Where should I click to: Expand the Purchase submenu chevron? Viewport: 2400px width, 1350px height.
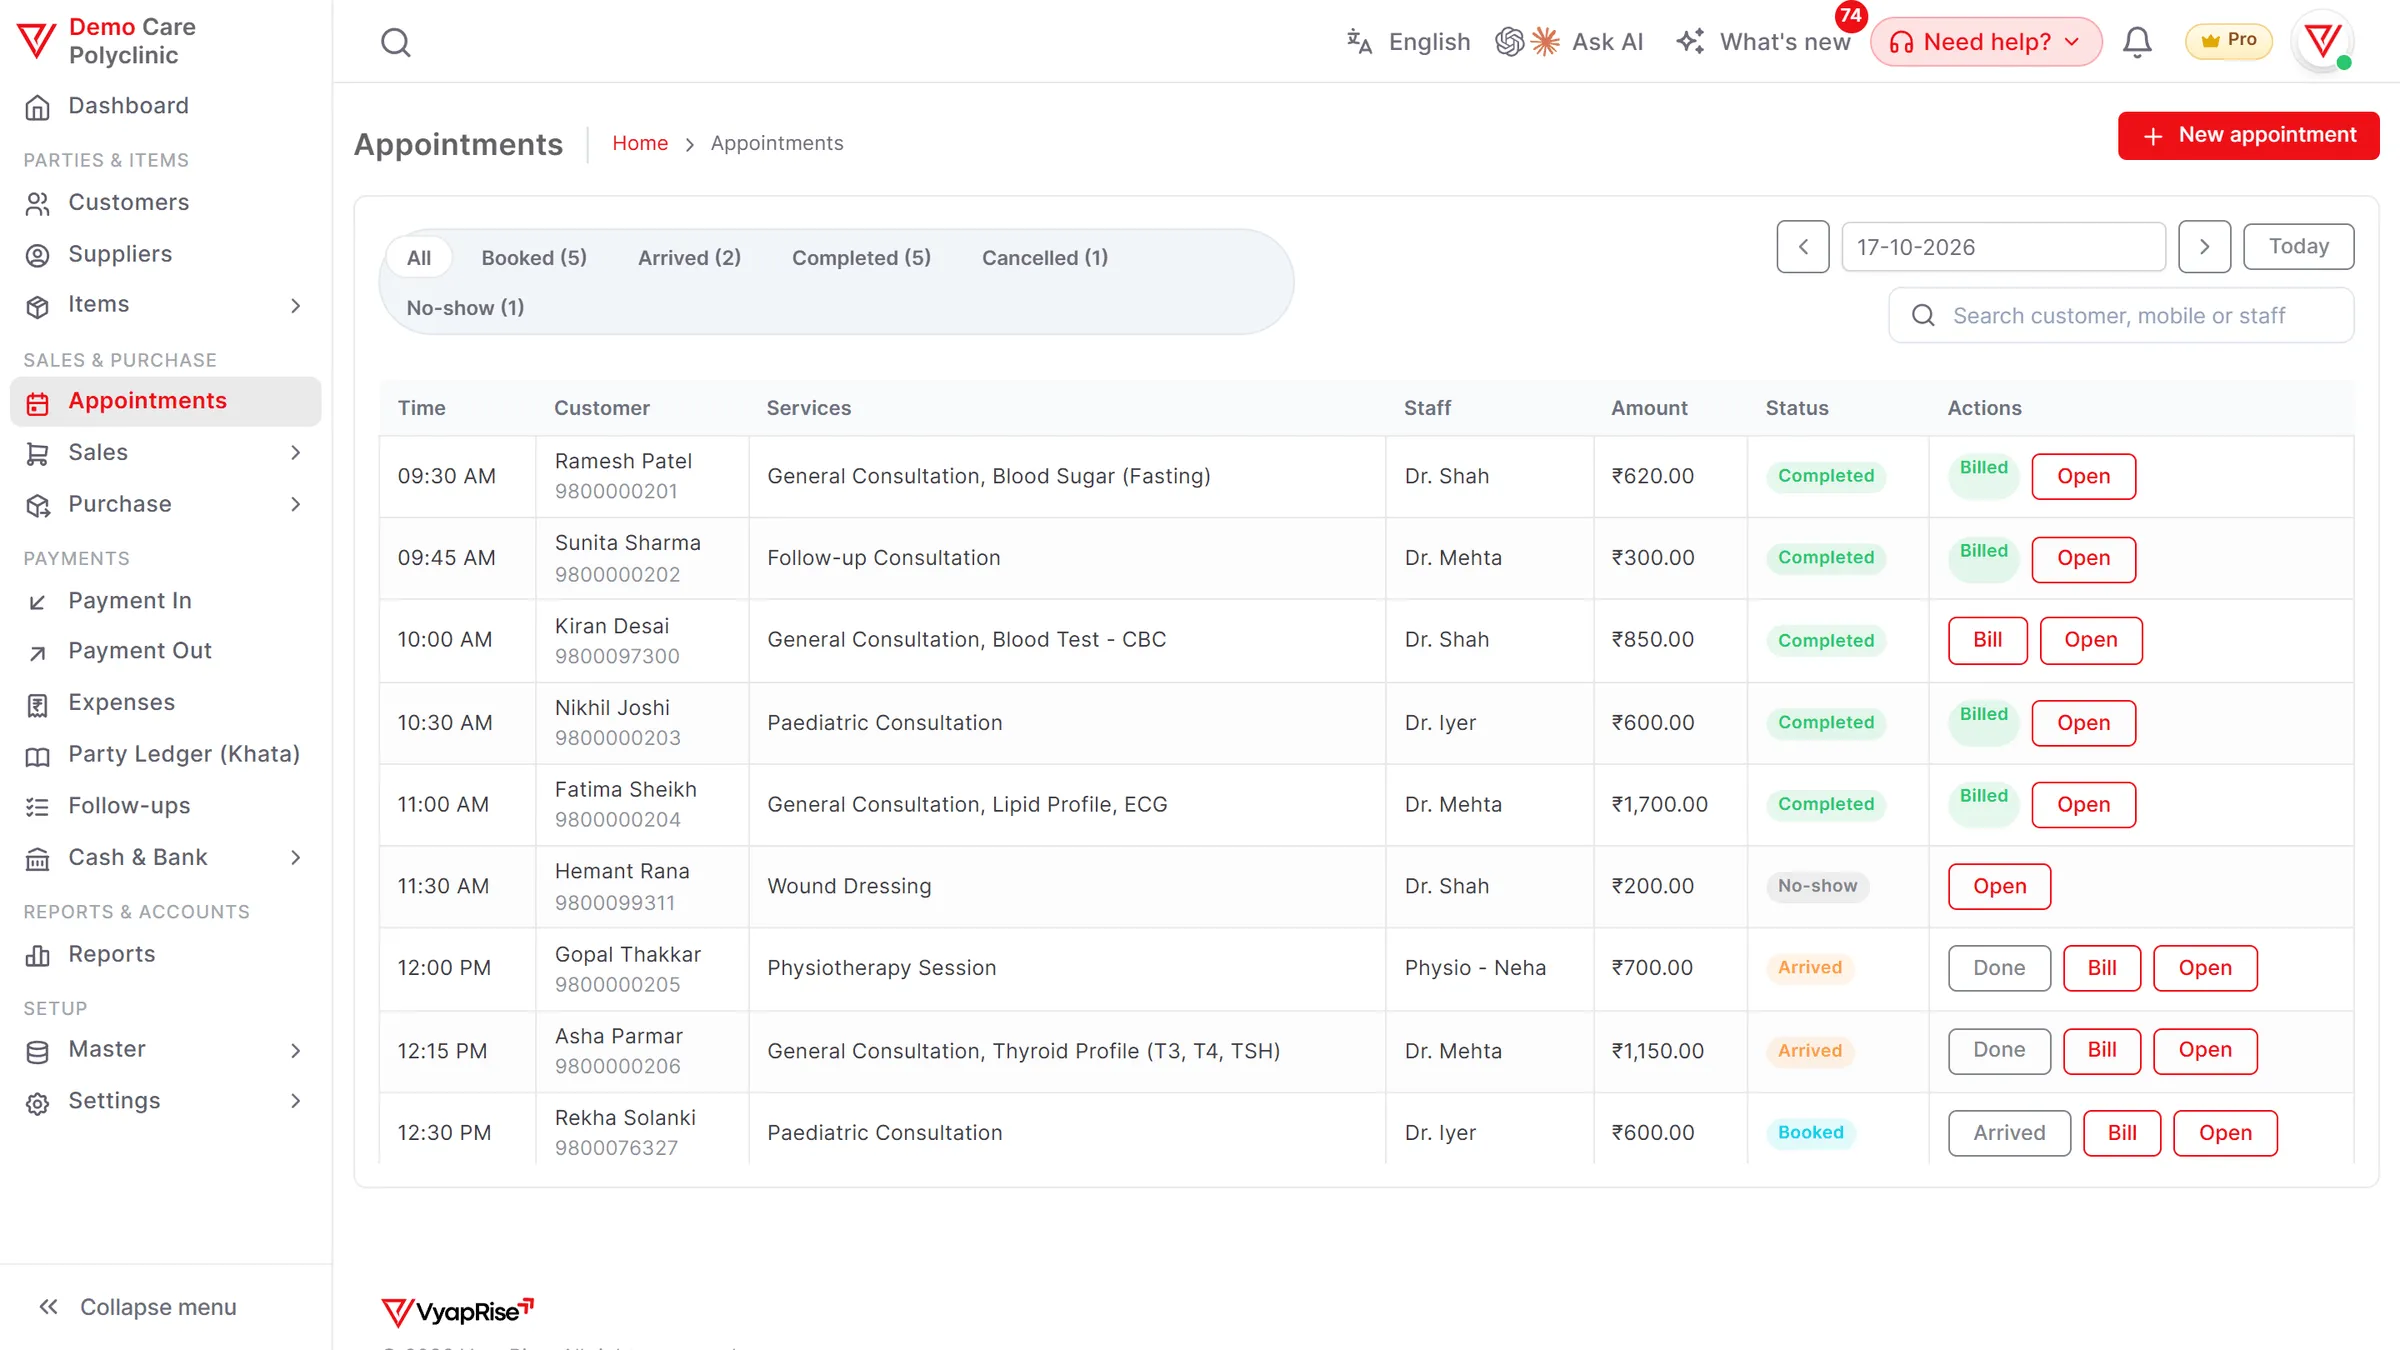pyautogui.click(x=295, y=505)
